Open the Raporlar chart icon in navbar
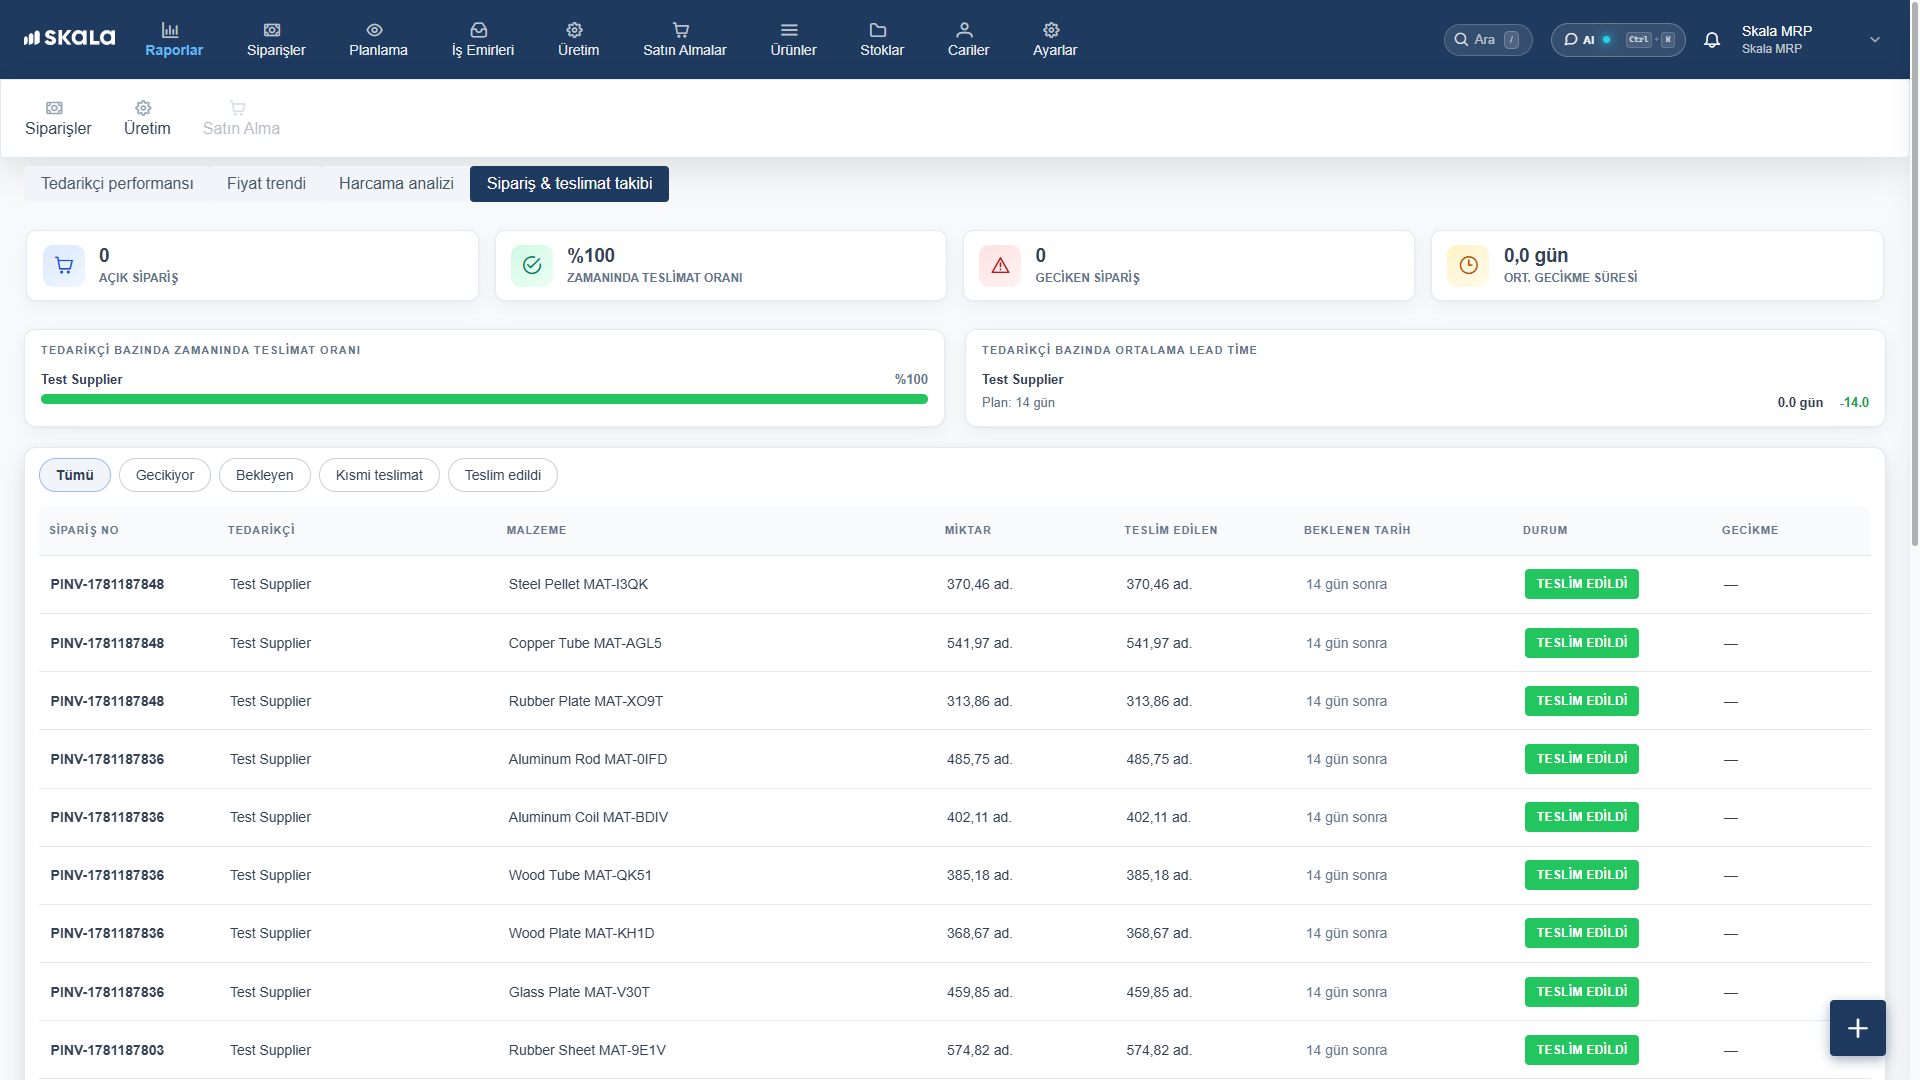The height and width of the screenshot is (1080, 1920). (x=171, y=30)
